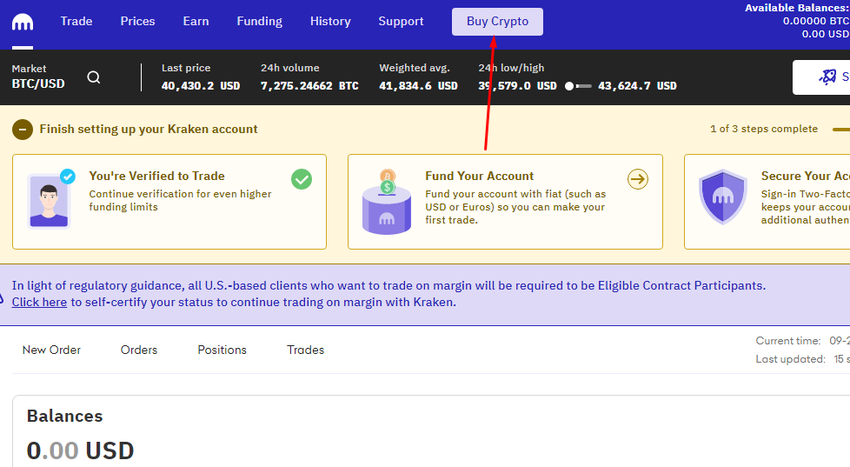Click the Kraken logo icon
850x467 pixels.
[x=22, y=23]
